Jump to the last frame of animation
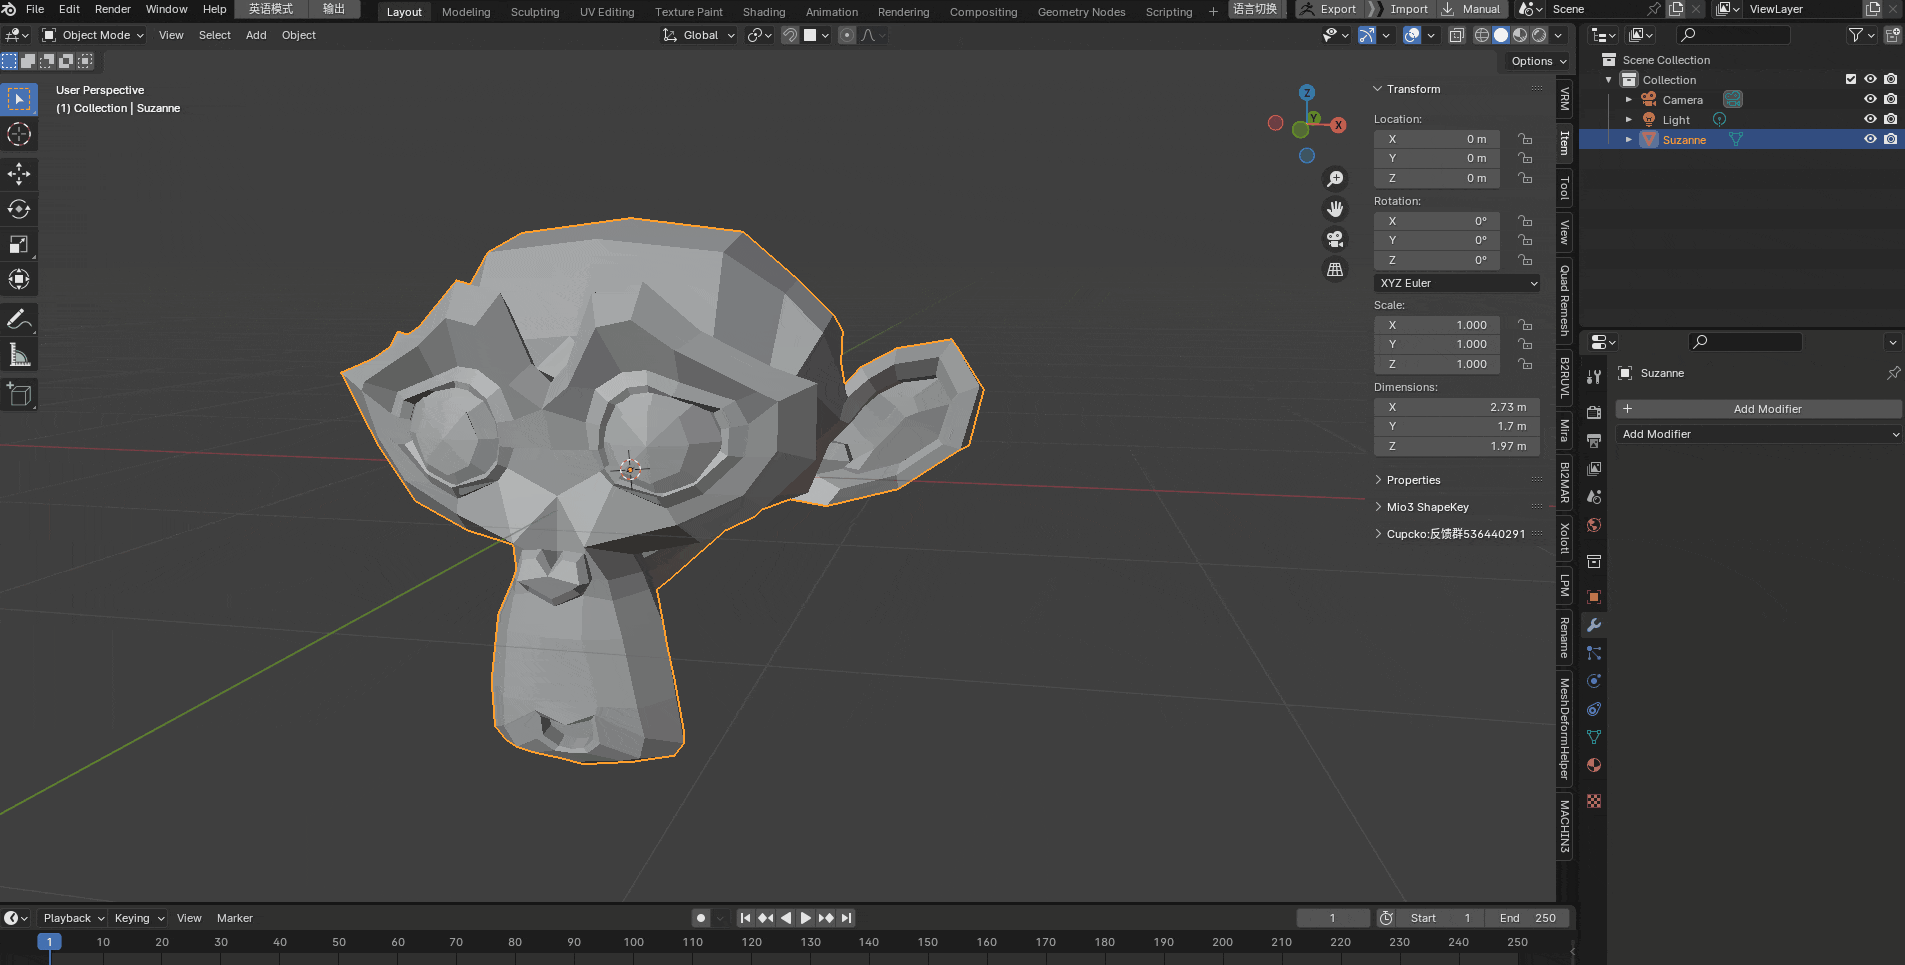The width and height of the screenshot is (1905, 965). pyautogui.click(x=847, y=918)
